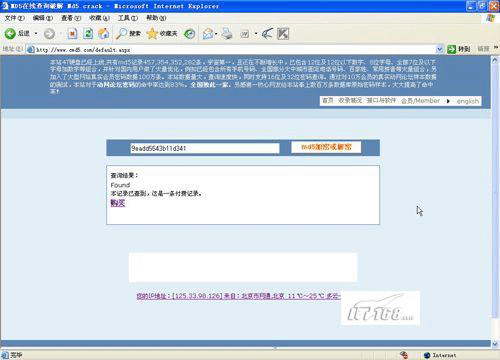Open the 首页 home link in site navigation
This screenshot has width=500, height=360.
(x=327, y=101)
